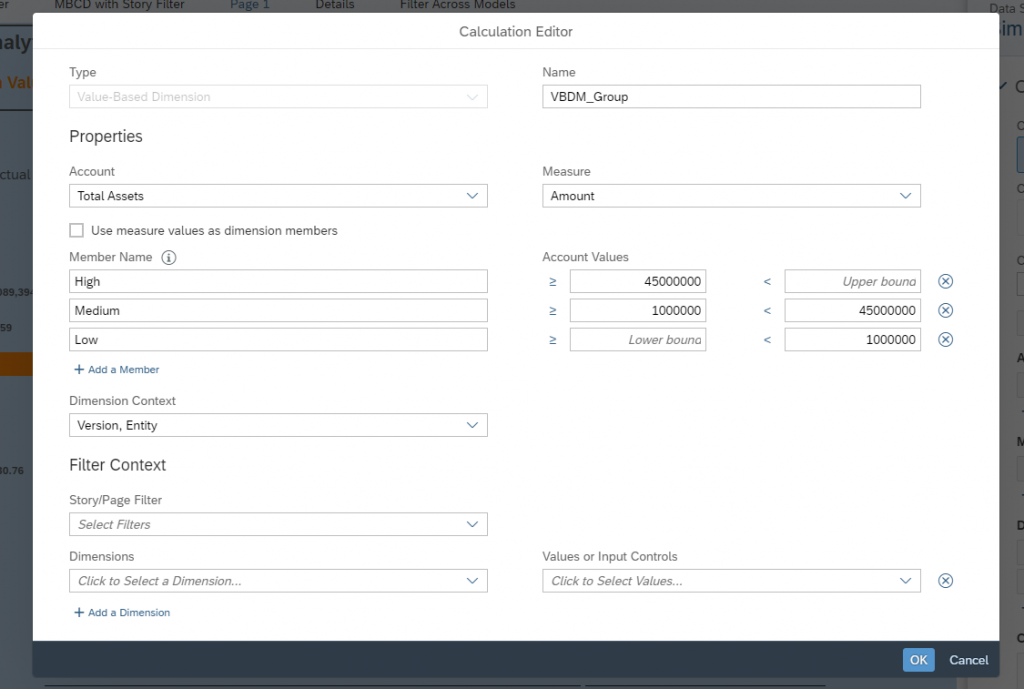Click less-than operator in Low row
Viewport: 1024px width, 689px height.
pos(767,340)
